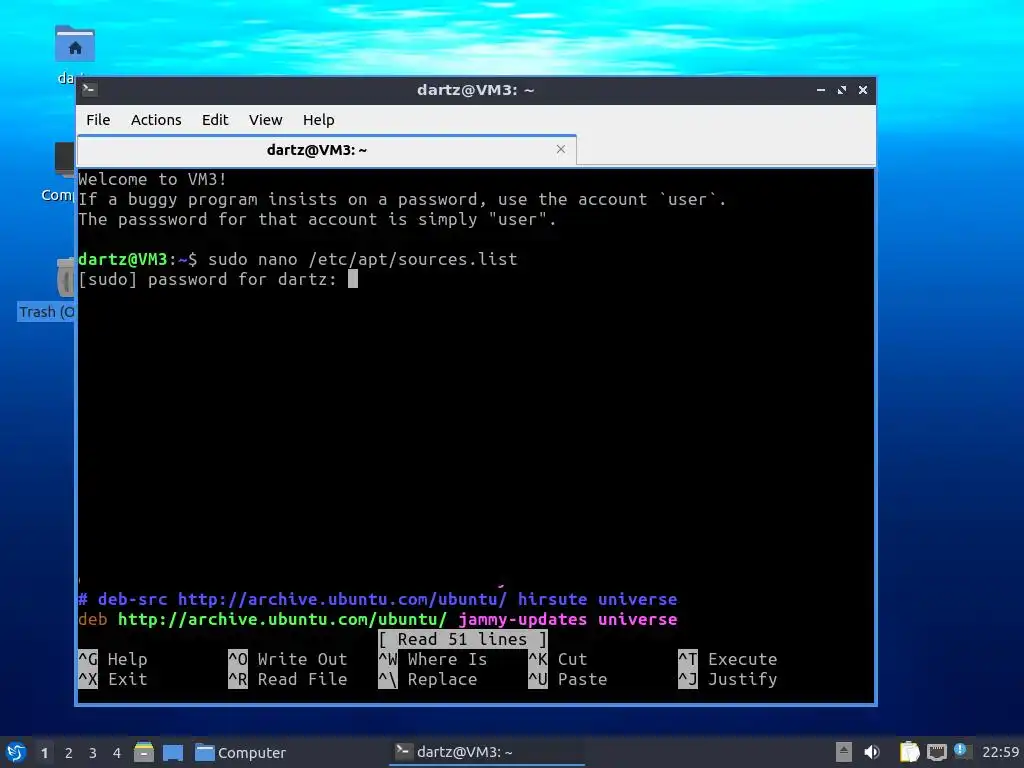Select dartz@VM3 taskbar window button
Image resolution: width=1024 pixels, height=768 pixels.
pyautogui.click(x=487, y=752)
